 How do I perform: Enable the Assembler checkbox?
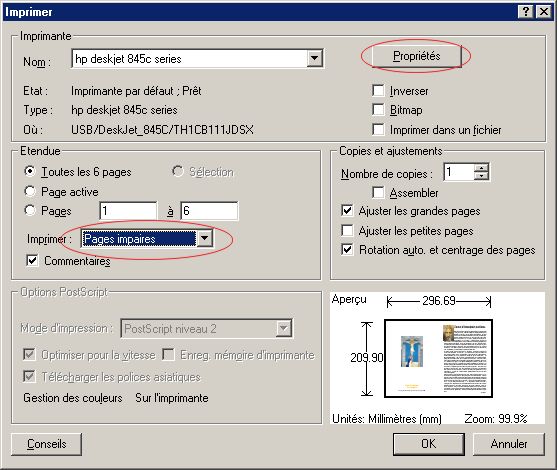point(378,193)
